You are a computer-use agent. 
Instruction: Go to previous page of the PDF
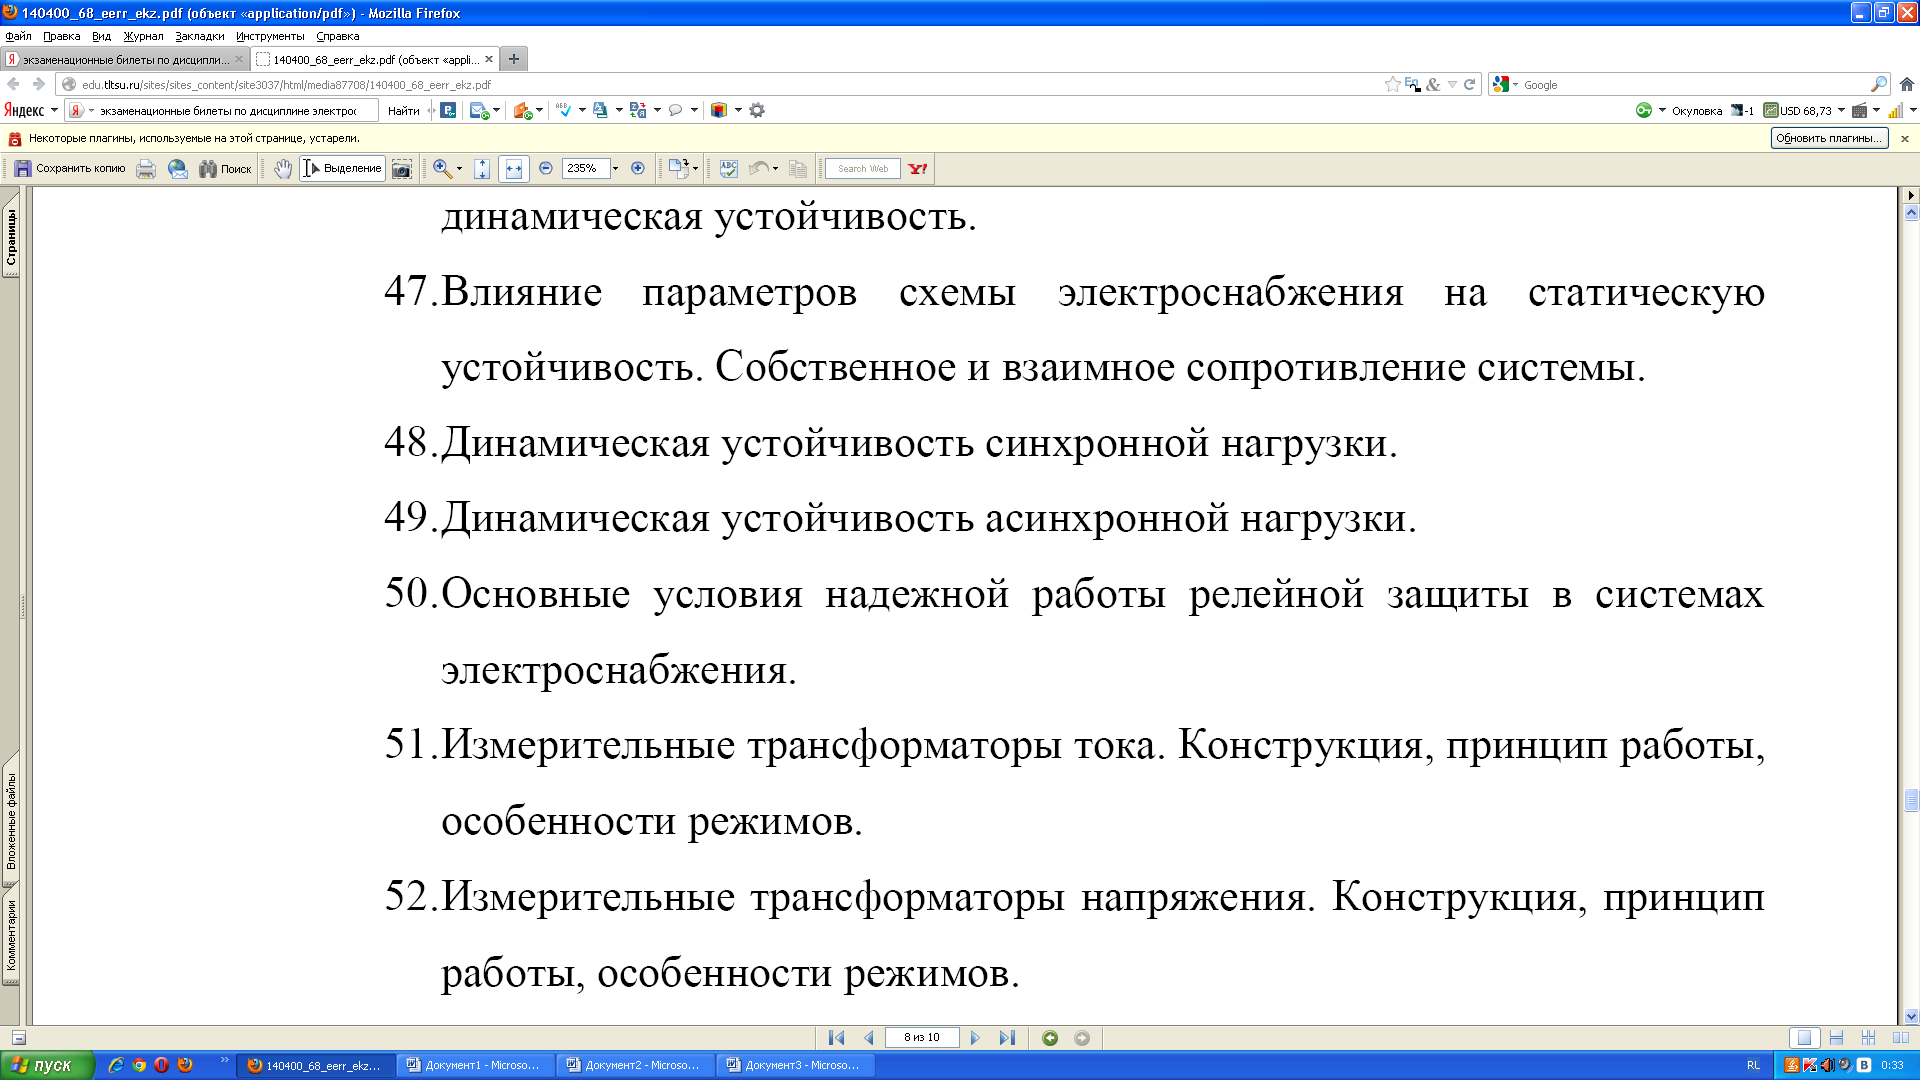coord(869,1038)
